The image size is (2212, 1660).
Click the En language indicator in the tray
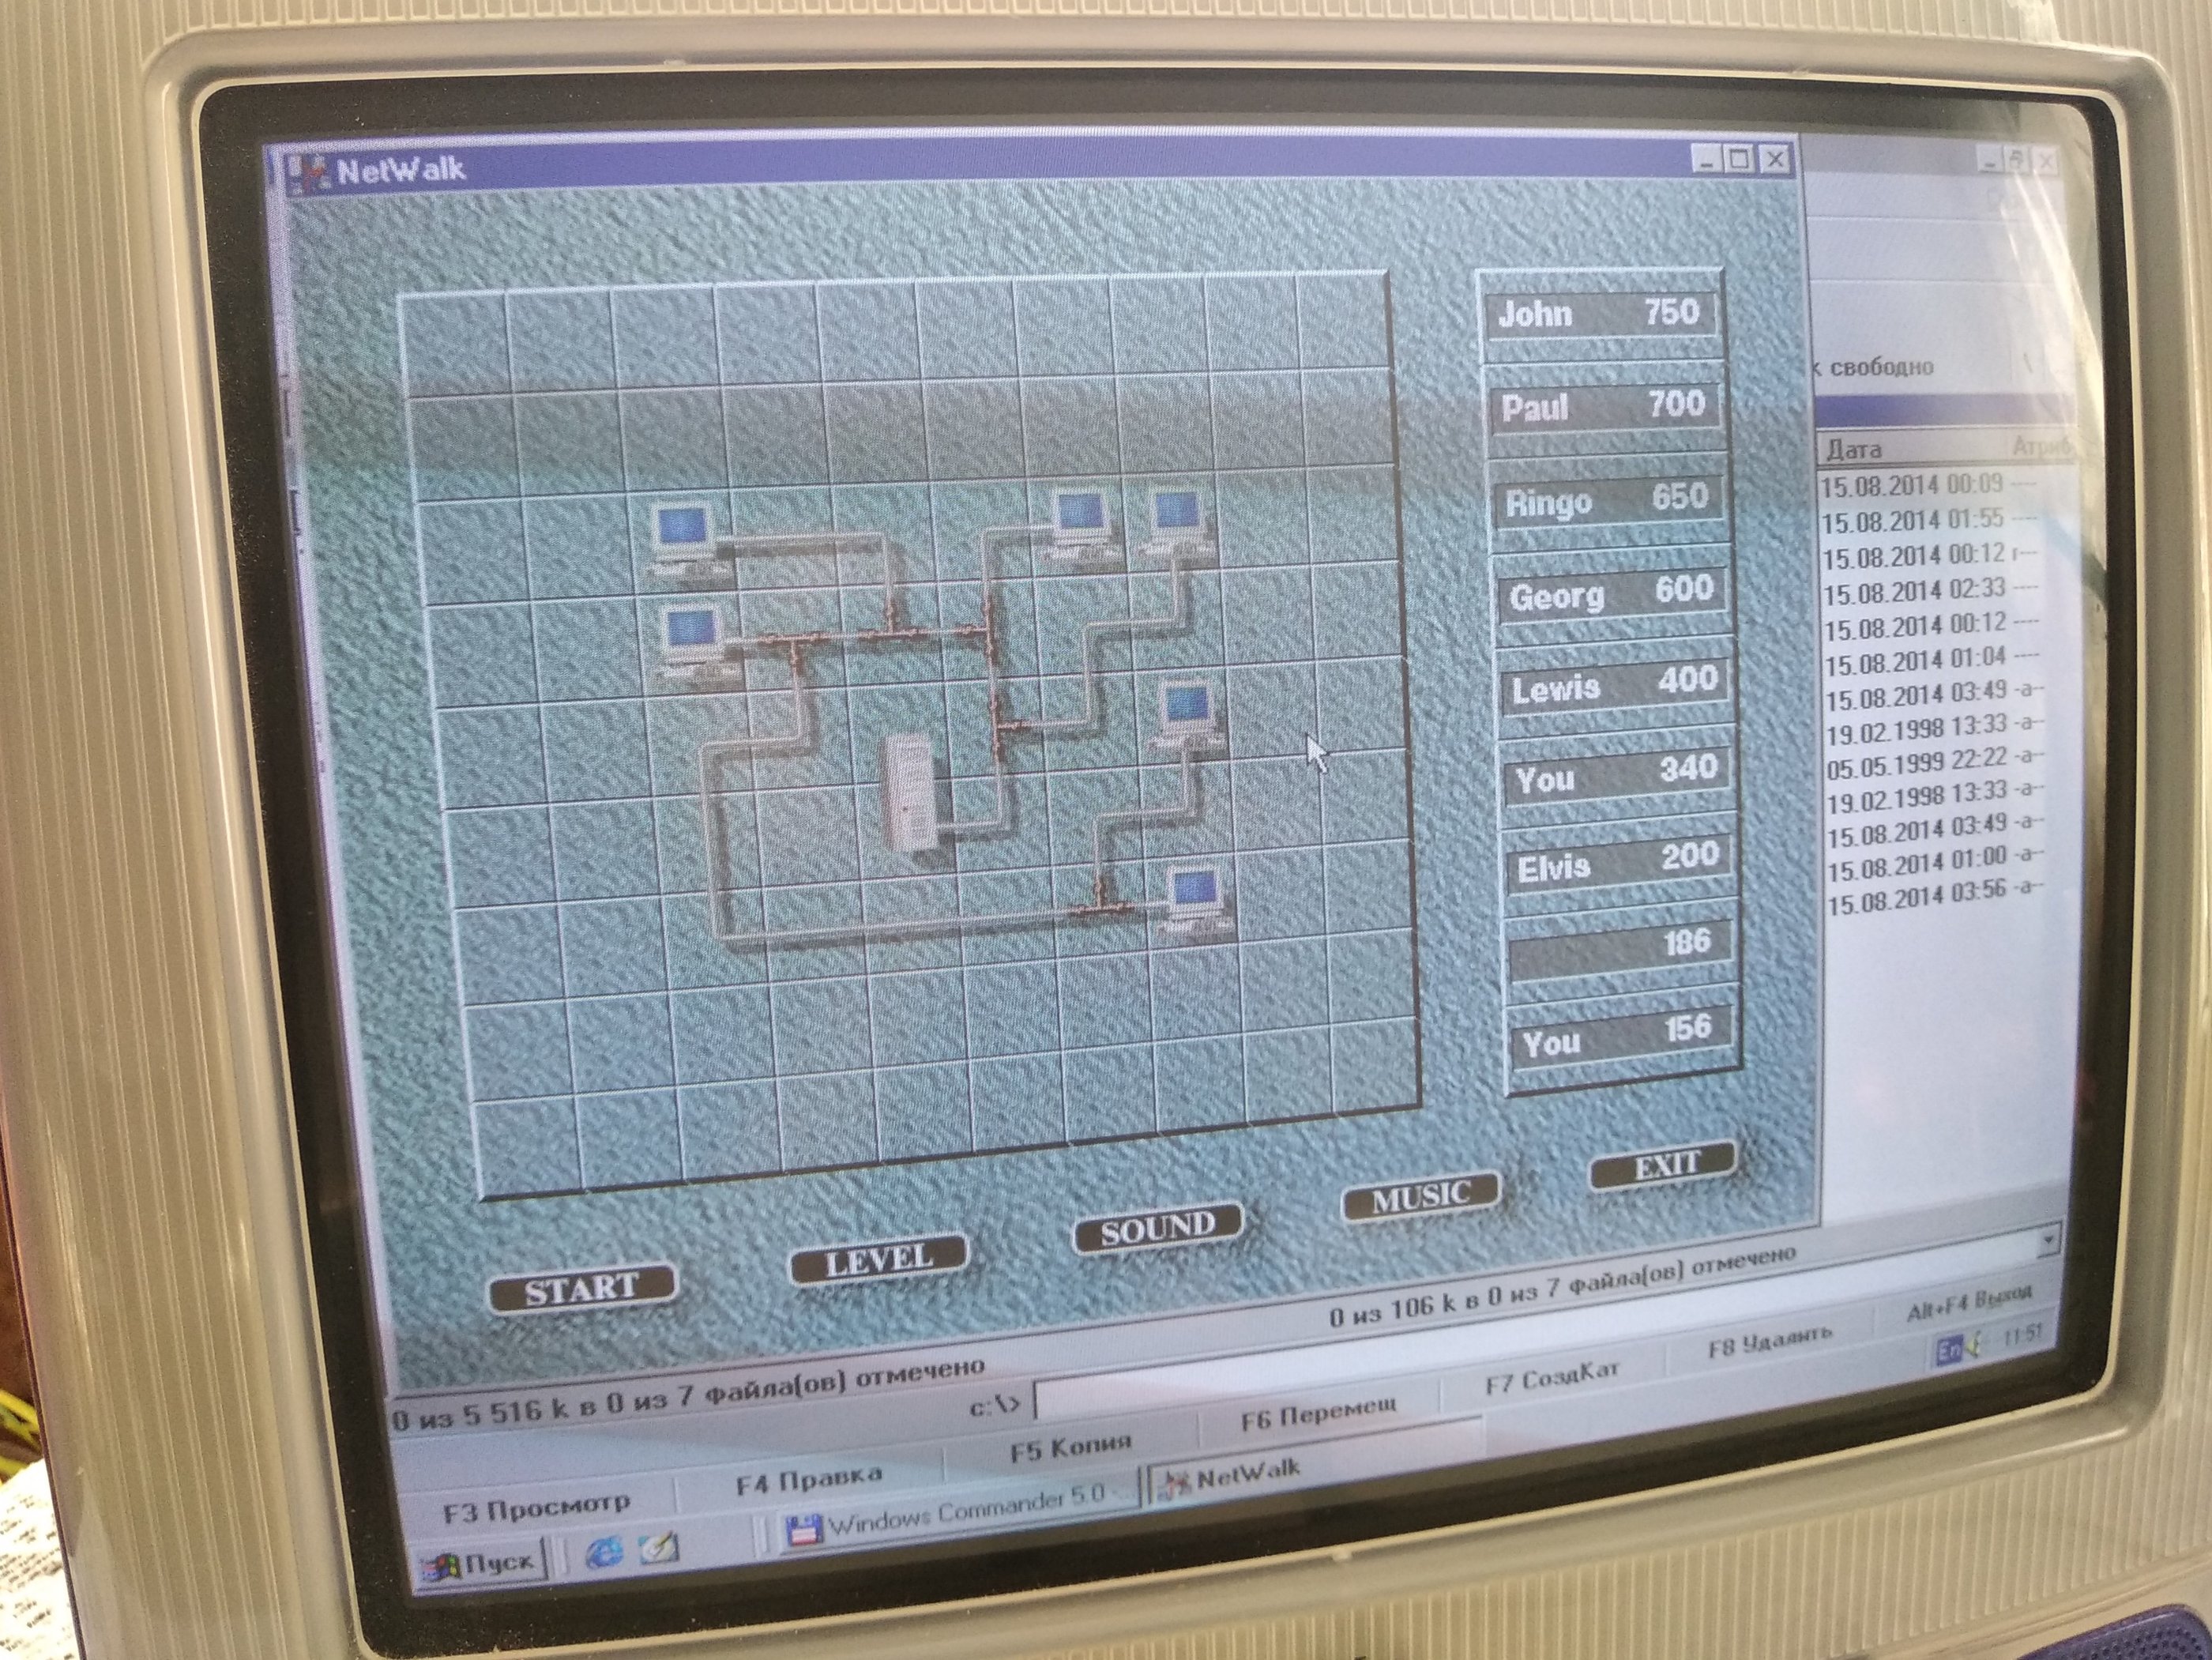pos(1948,1352)
